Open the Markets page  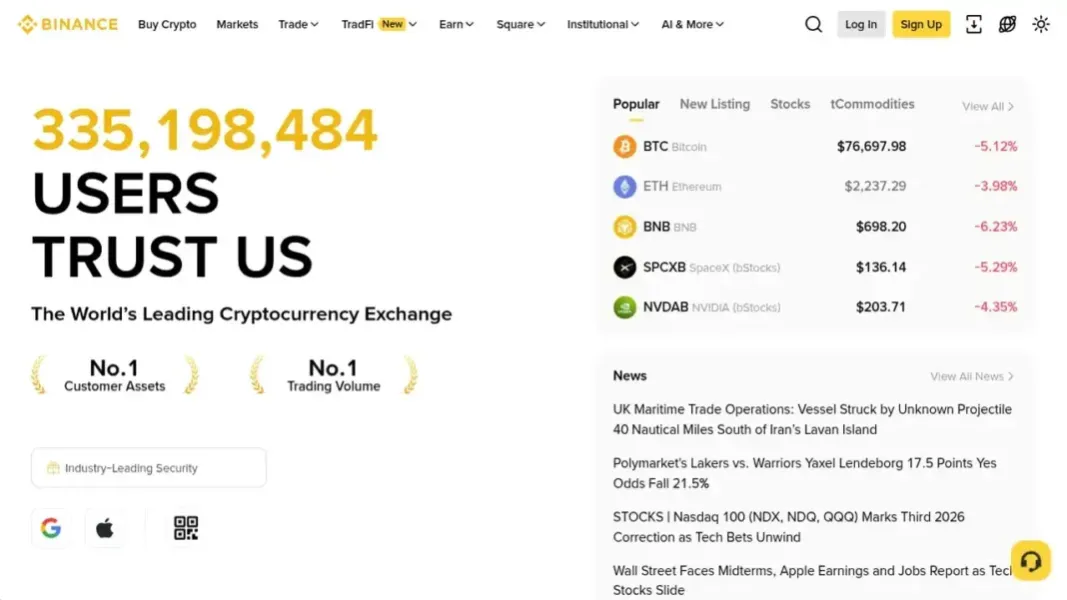pos(237,24)
